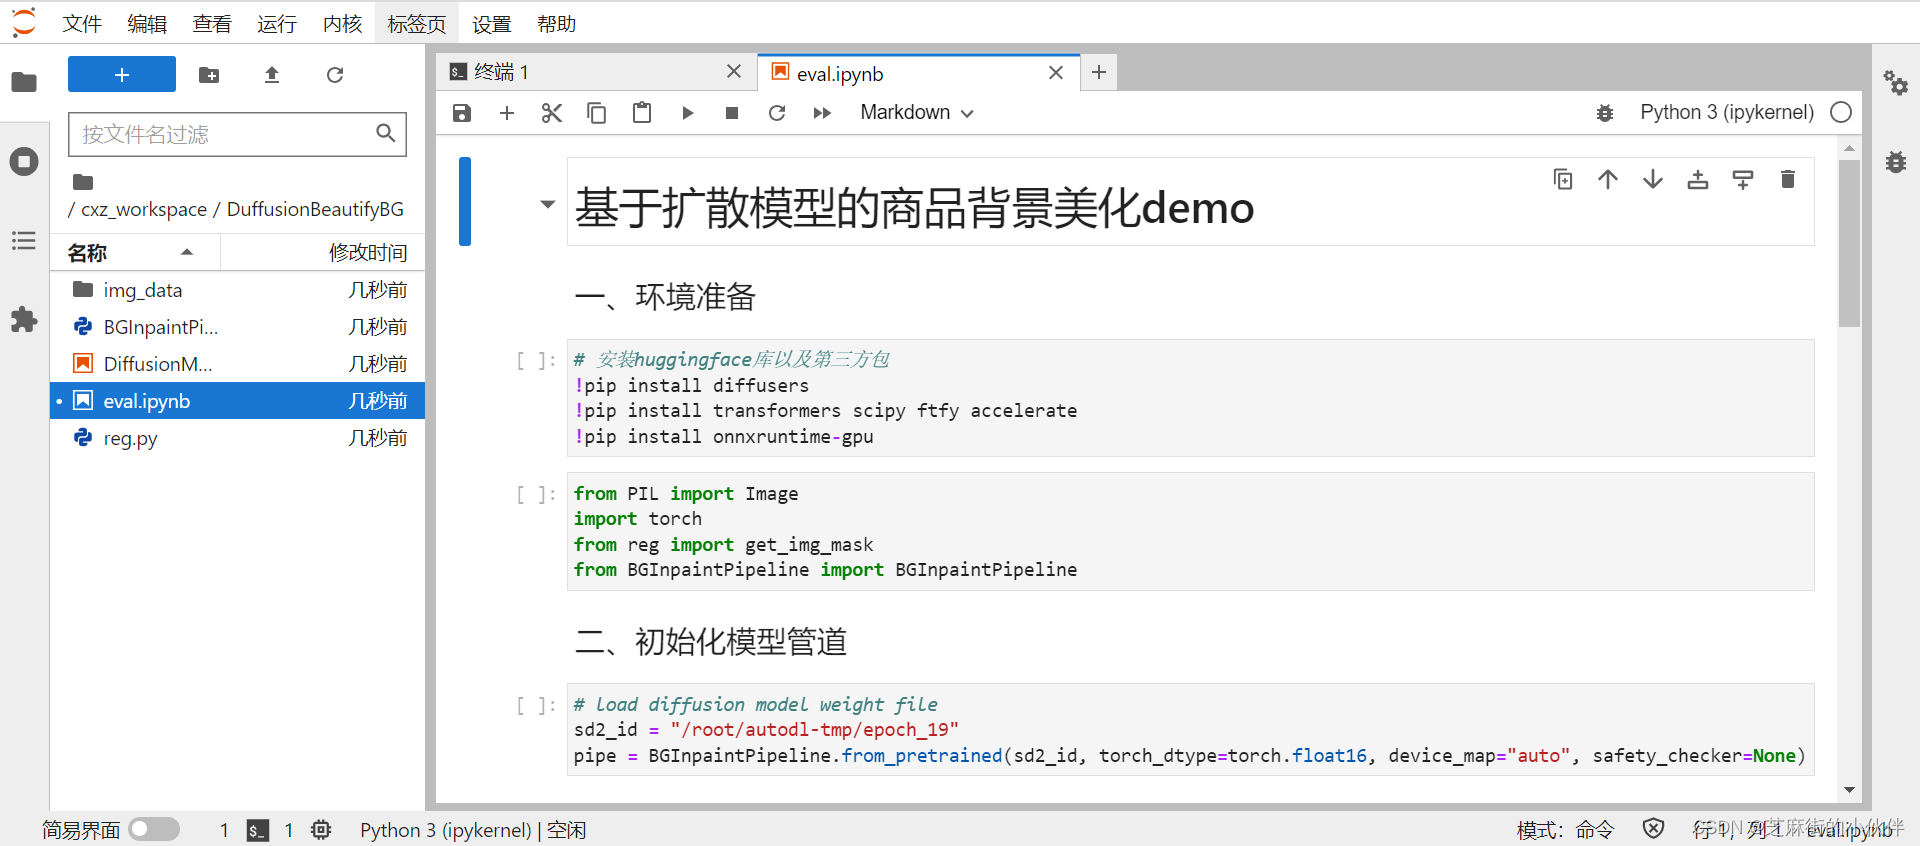Add a new tab with plus button

[1099, 72]
